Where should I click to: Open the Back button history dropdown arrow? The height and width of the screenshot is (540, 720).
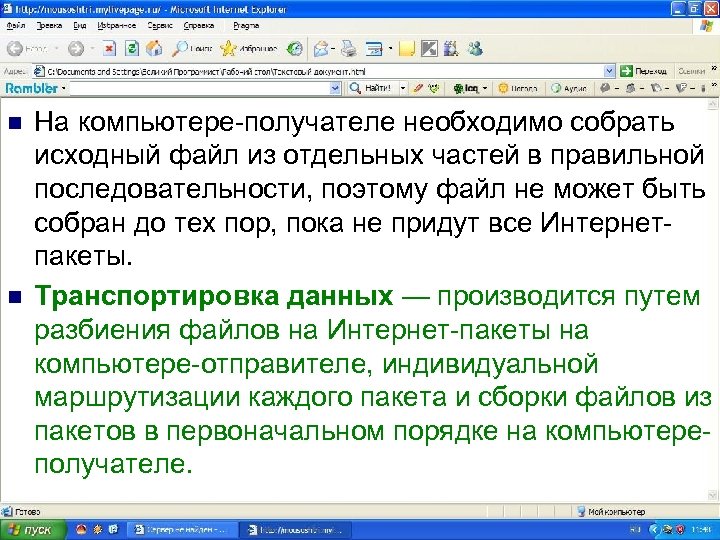pyautogui.click(x=56, y=48)
